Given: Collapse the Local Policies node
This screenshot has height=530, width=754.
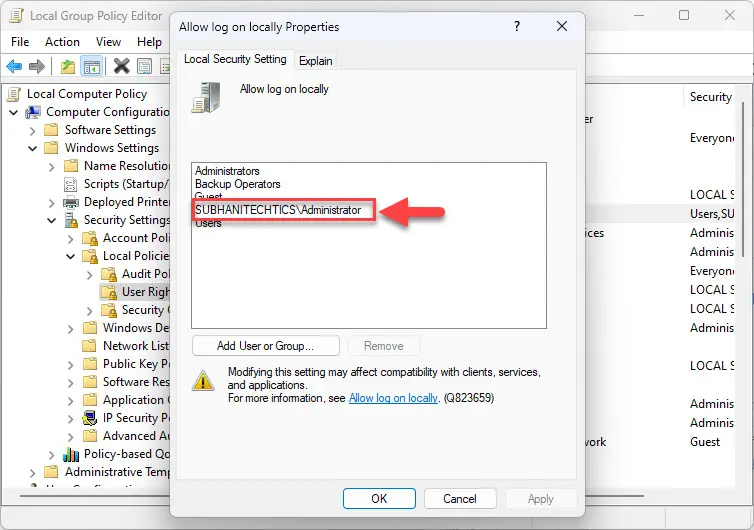Looking at the screenshot, I should click(x=71, y=256).
